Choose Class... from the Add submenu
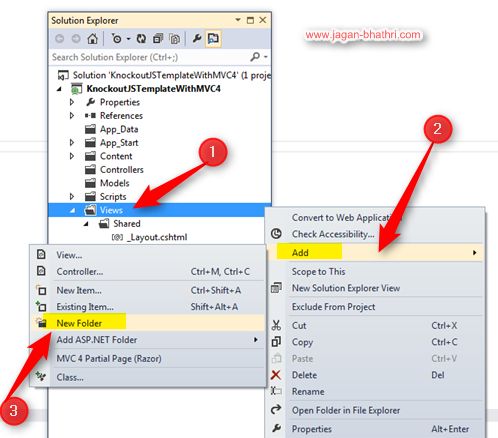 coord(148,377)
